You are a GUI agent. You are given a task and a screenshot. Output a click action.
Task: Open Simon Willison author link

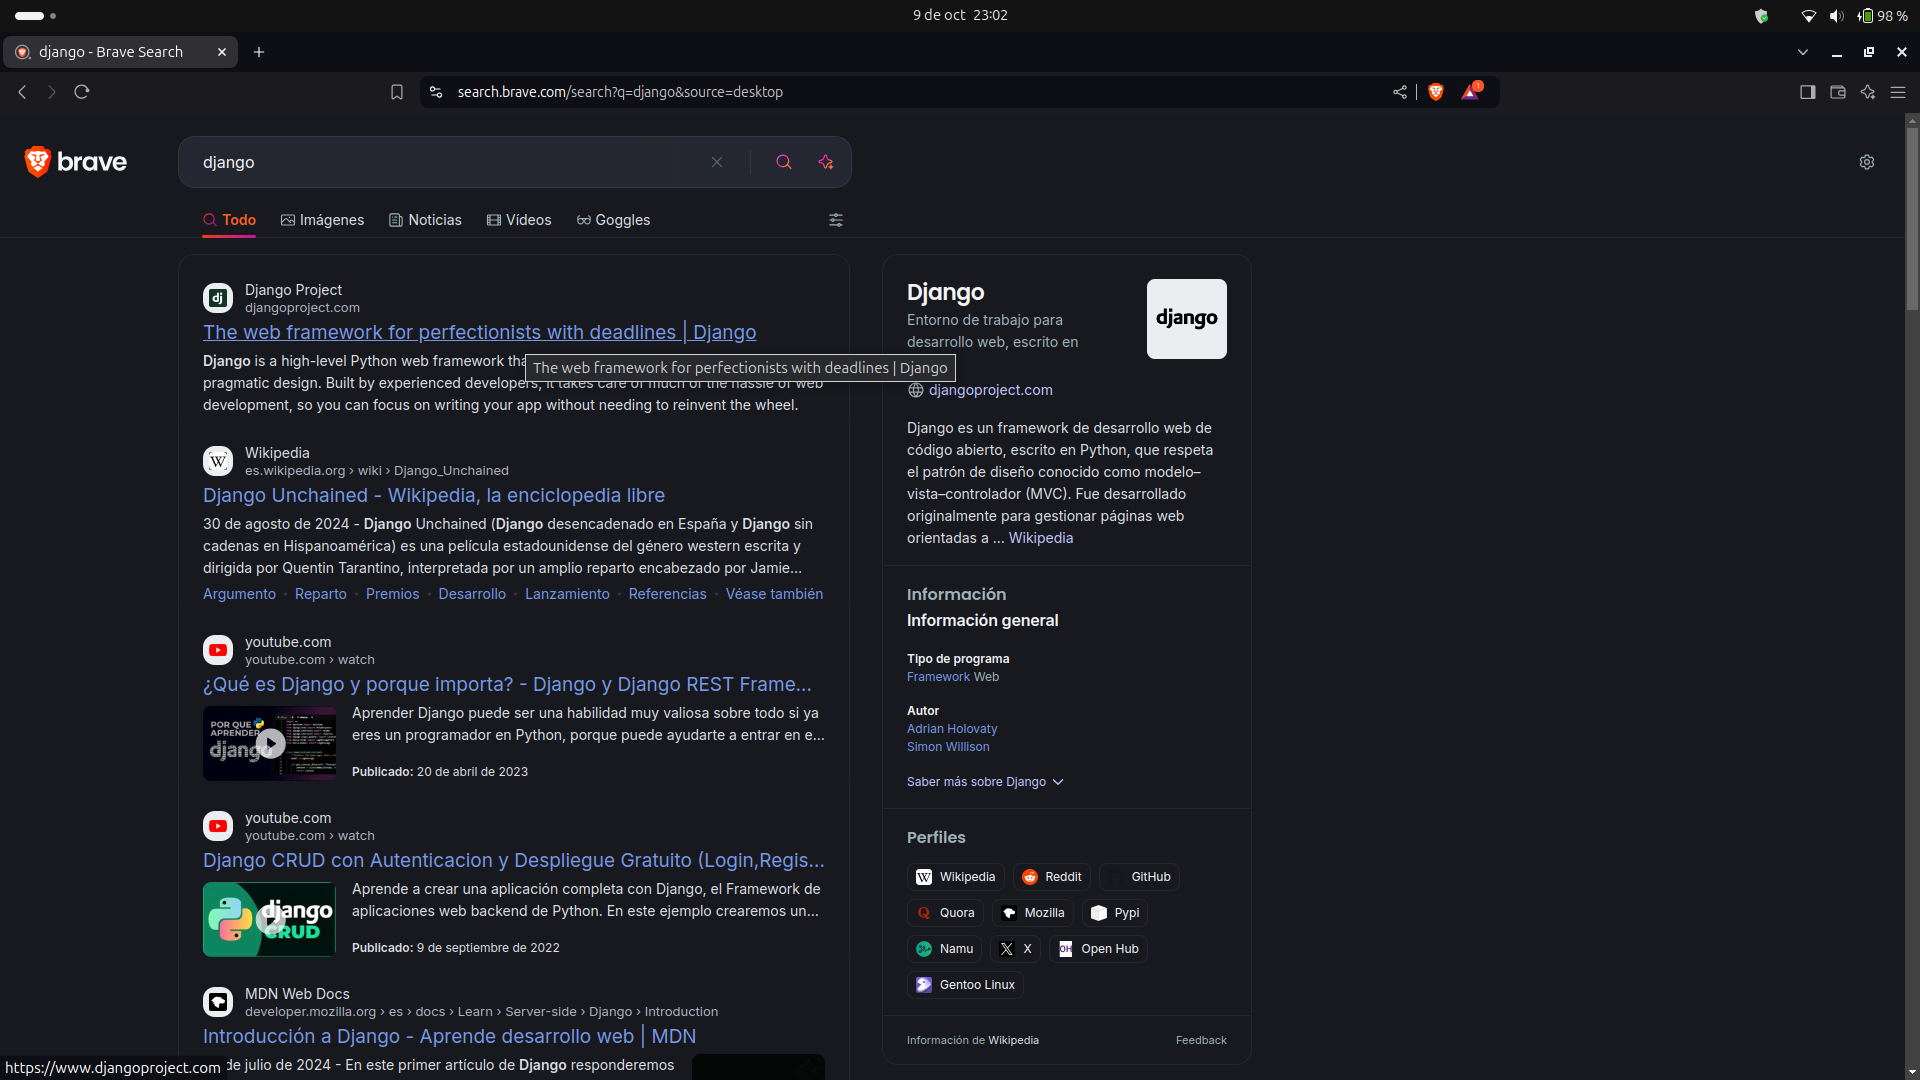[x=948, y=747]
